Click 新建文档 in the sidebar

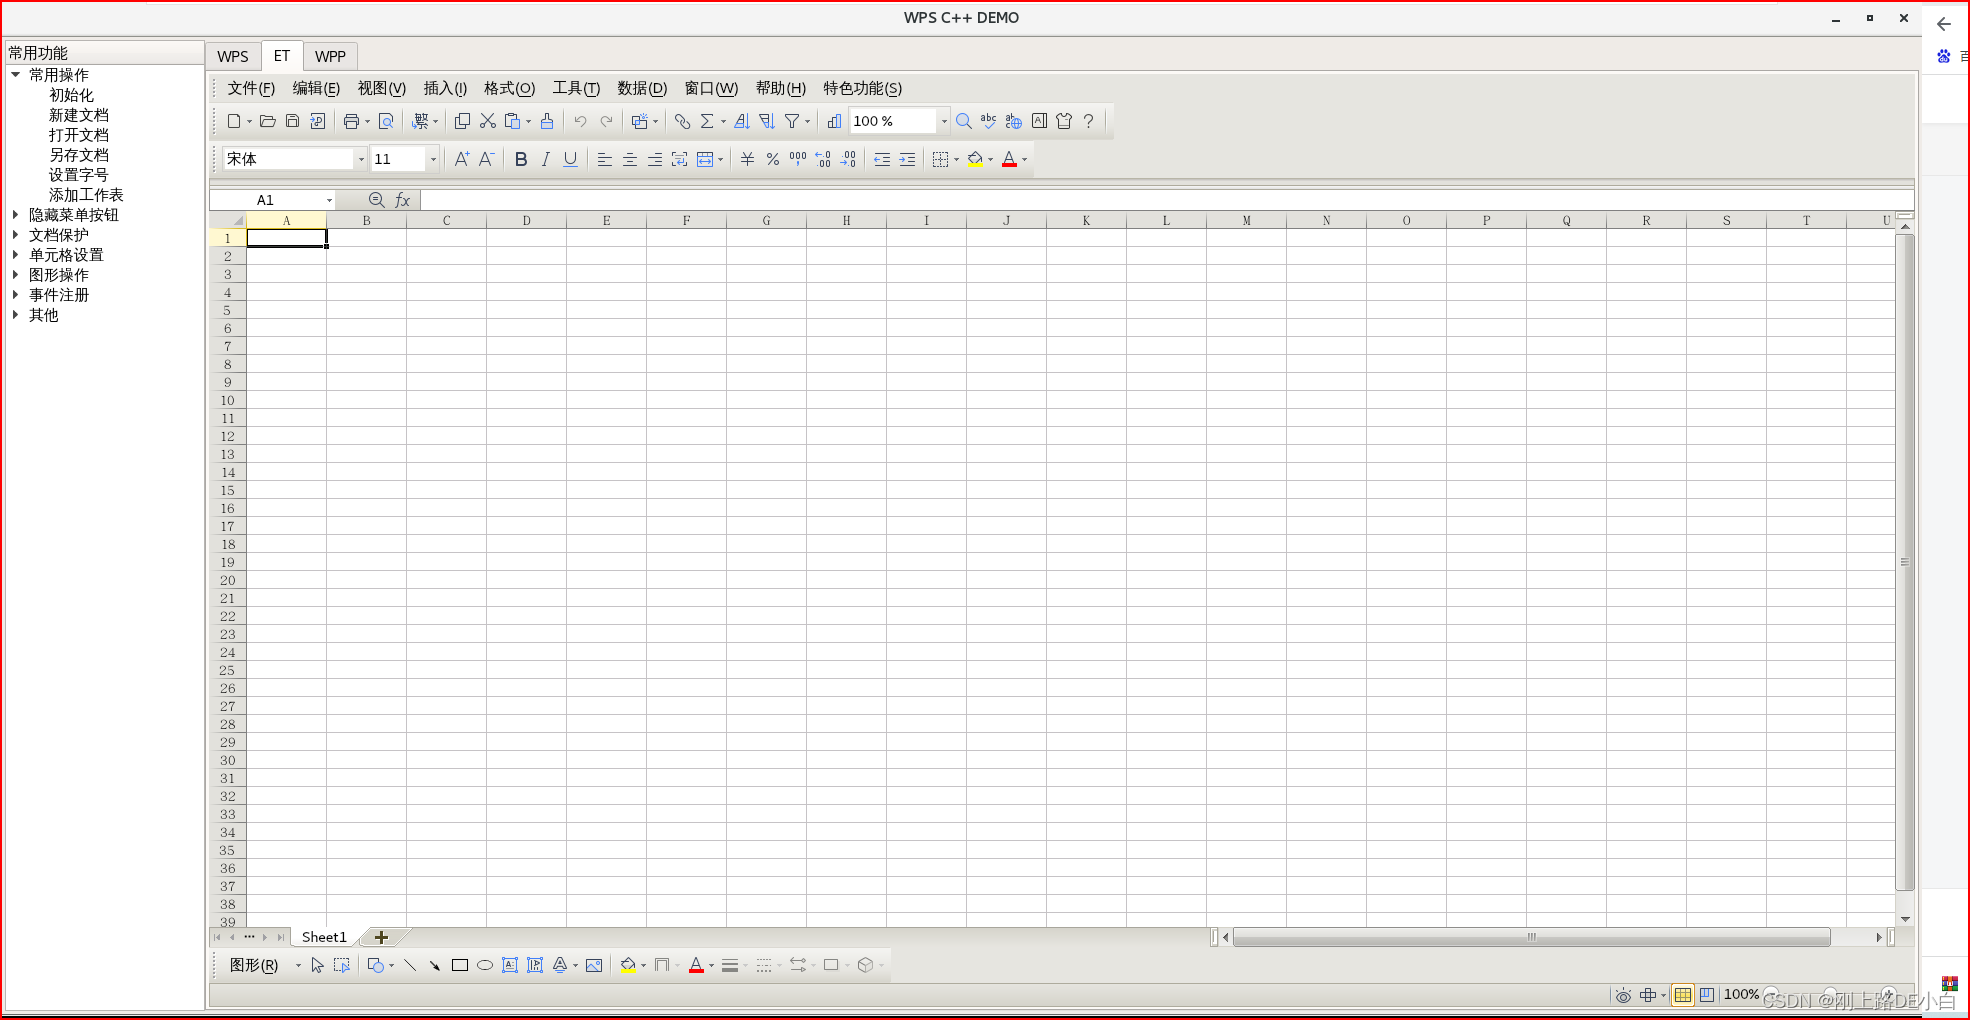pos(79,115)
